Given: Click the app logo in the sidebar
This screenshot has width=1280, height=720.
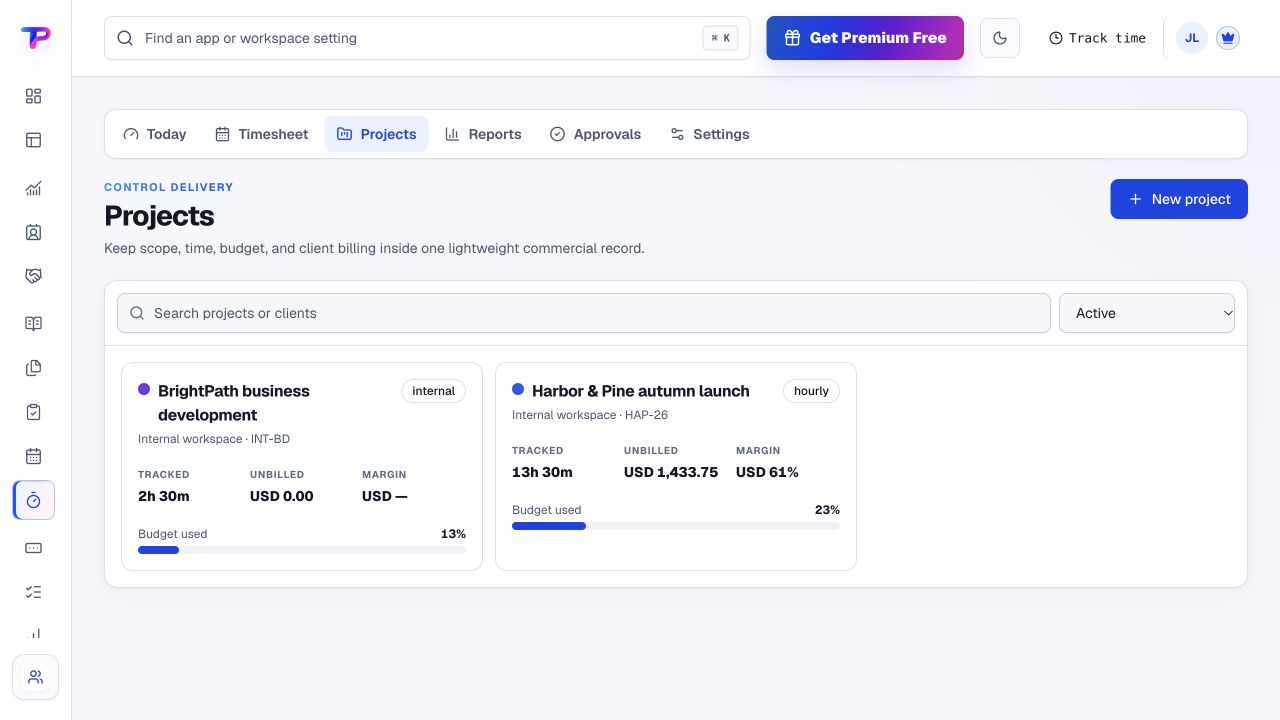Looking at the screenshot, I should (x=35, y=38).
